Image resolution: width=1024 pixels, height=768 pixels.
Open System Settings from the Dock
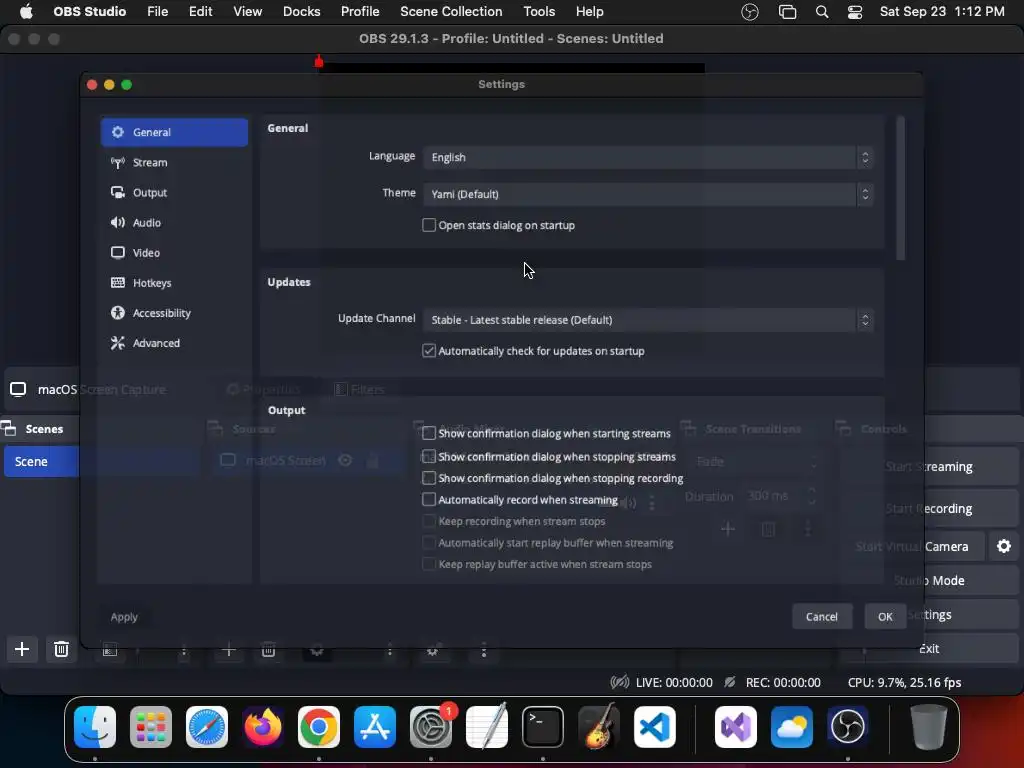click(x=431, y=727)
